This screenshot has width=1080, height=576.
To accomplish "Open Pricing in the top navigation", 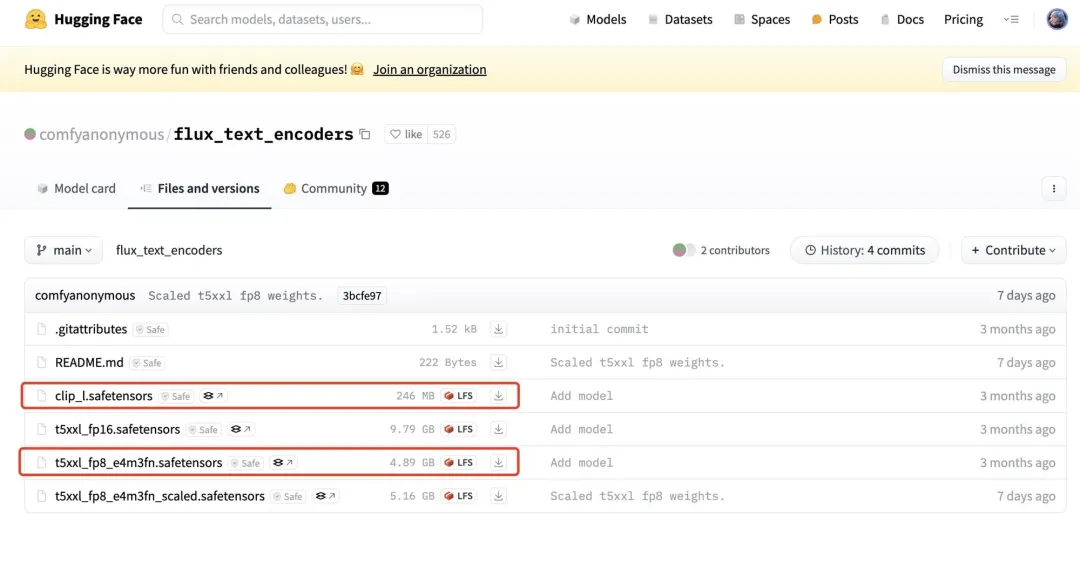I will coord(963,19).
